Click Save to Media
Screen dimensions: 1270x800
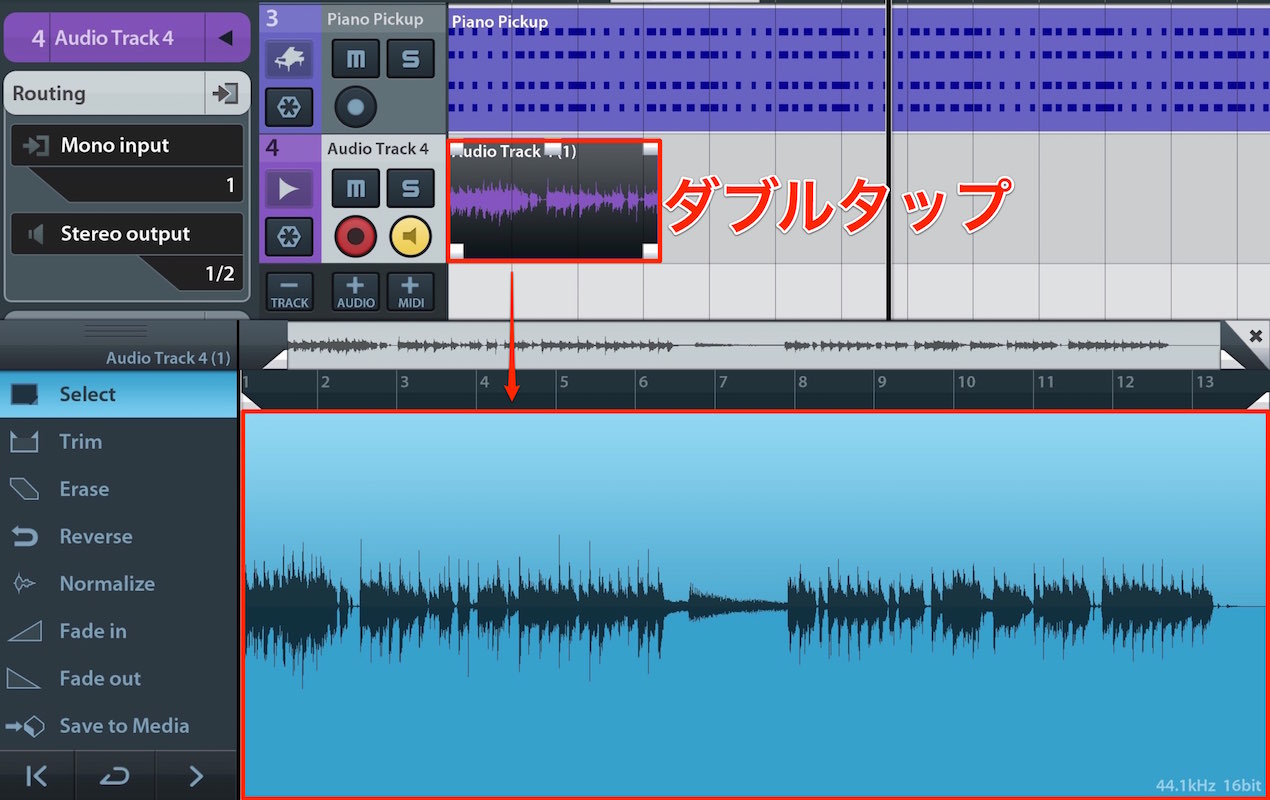point(118,726)
